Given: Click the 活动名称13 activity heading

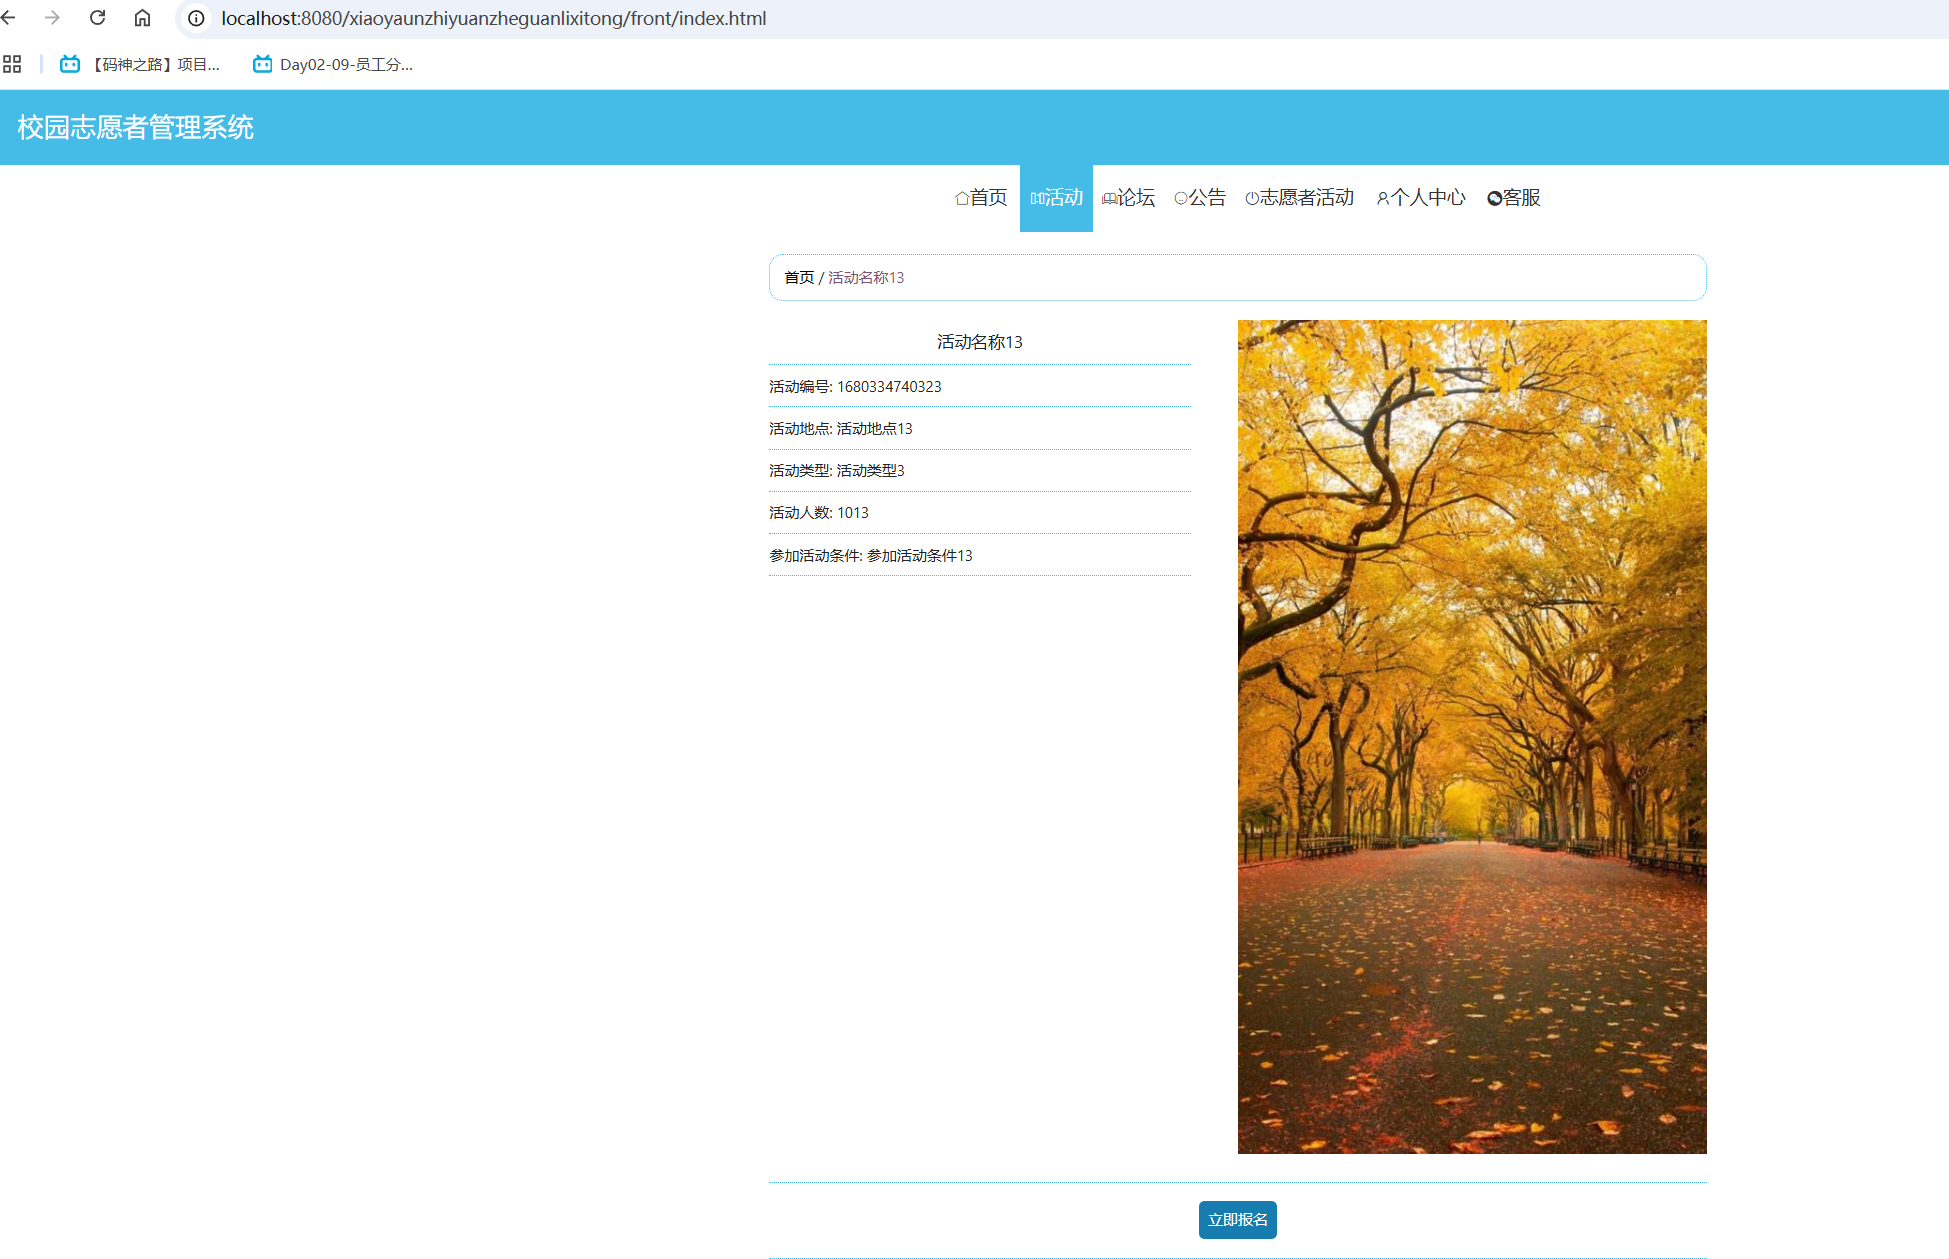Looking at the screenshot, I should click(x=980, y=342).
